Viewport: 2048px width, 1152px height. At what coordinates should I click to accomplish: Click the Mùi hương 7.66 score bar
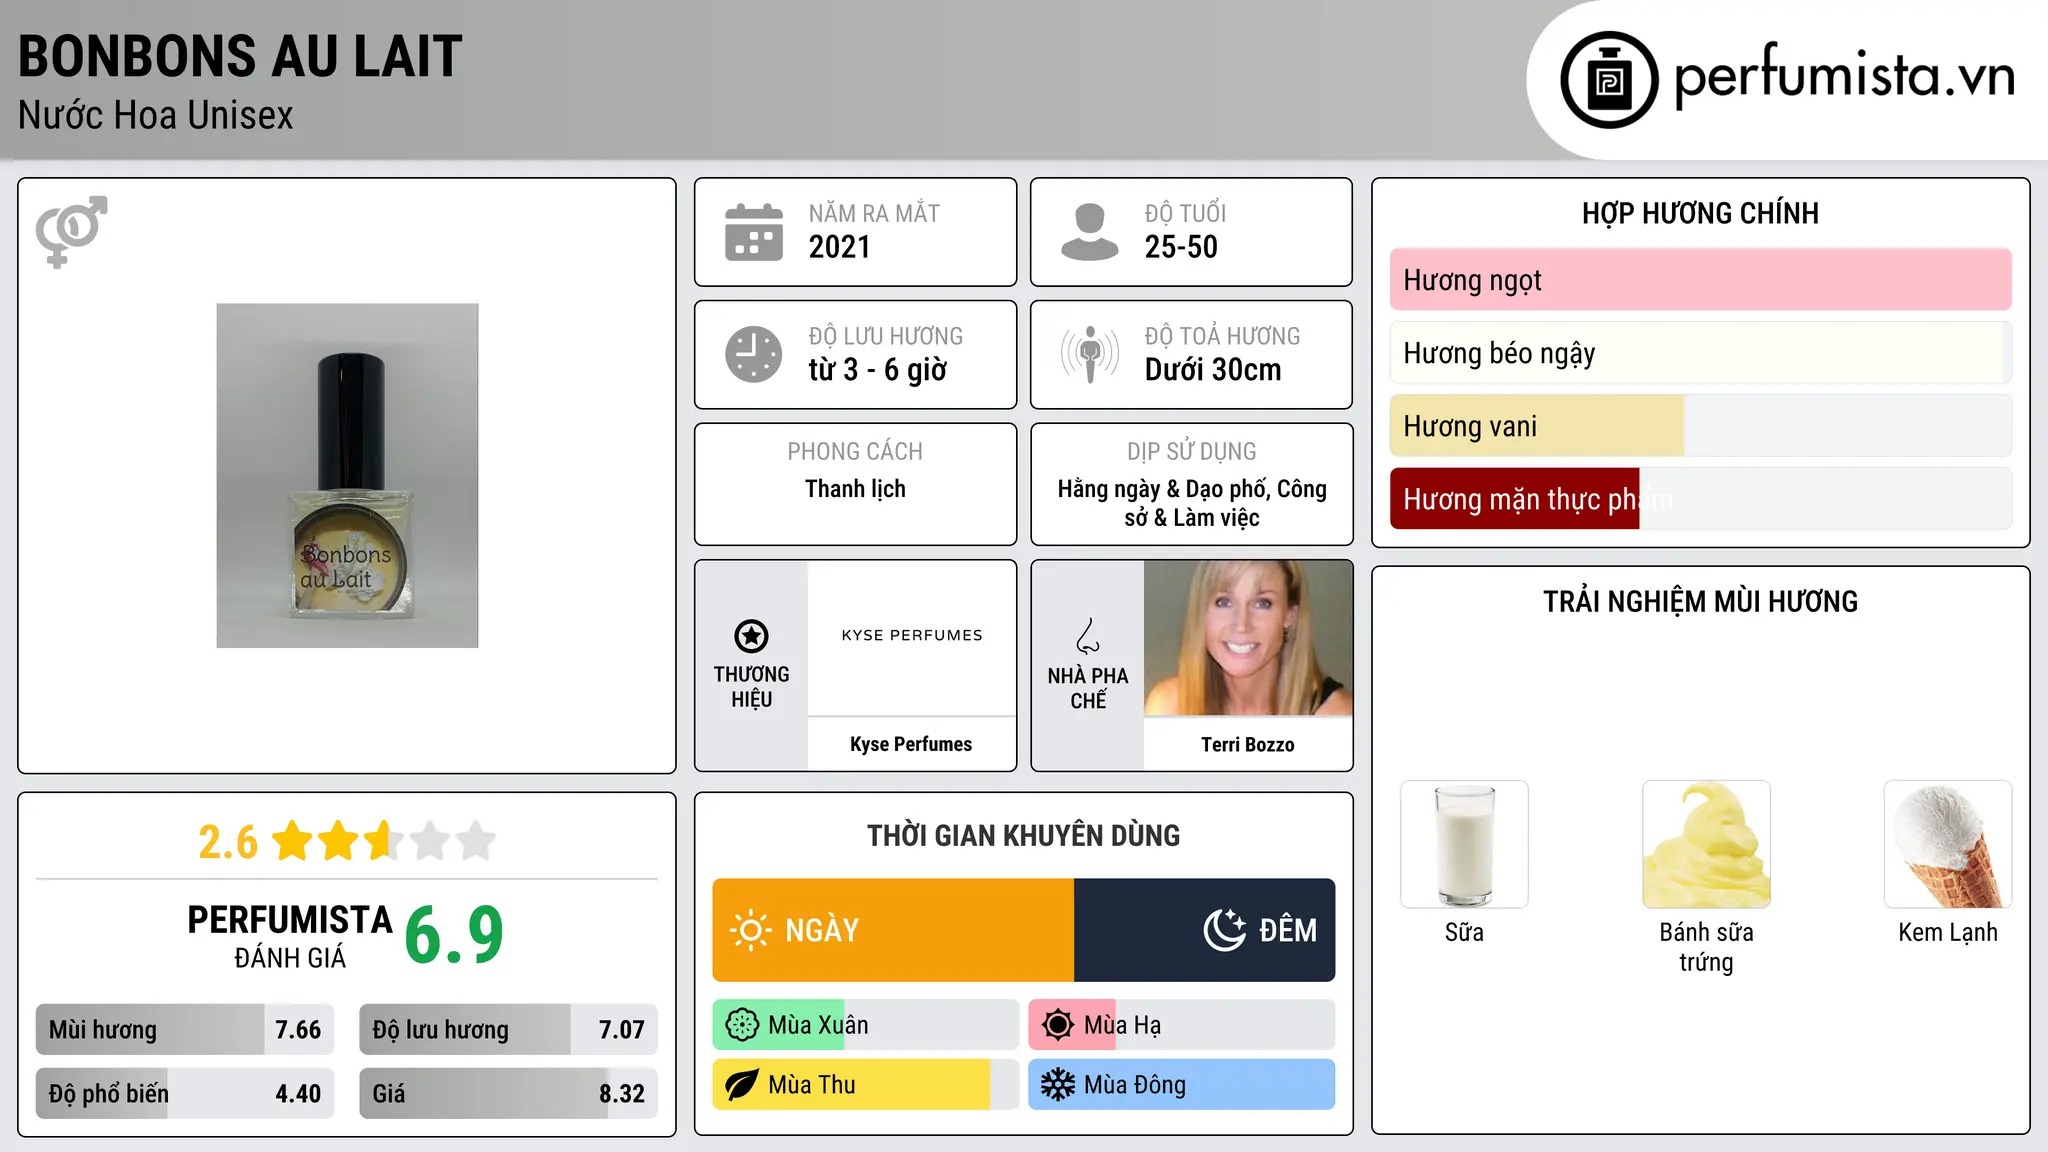tap(185, 1029)
